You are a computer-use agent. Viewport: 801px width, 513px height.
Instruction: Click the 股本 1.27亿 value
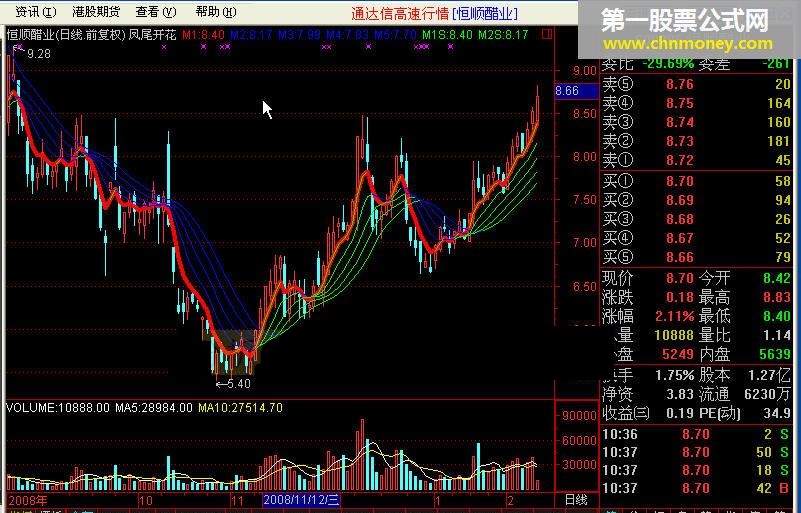(769, 376)
